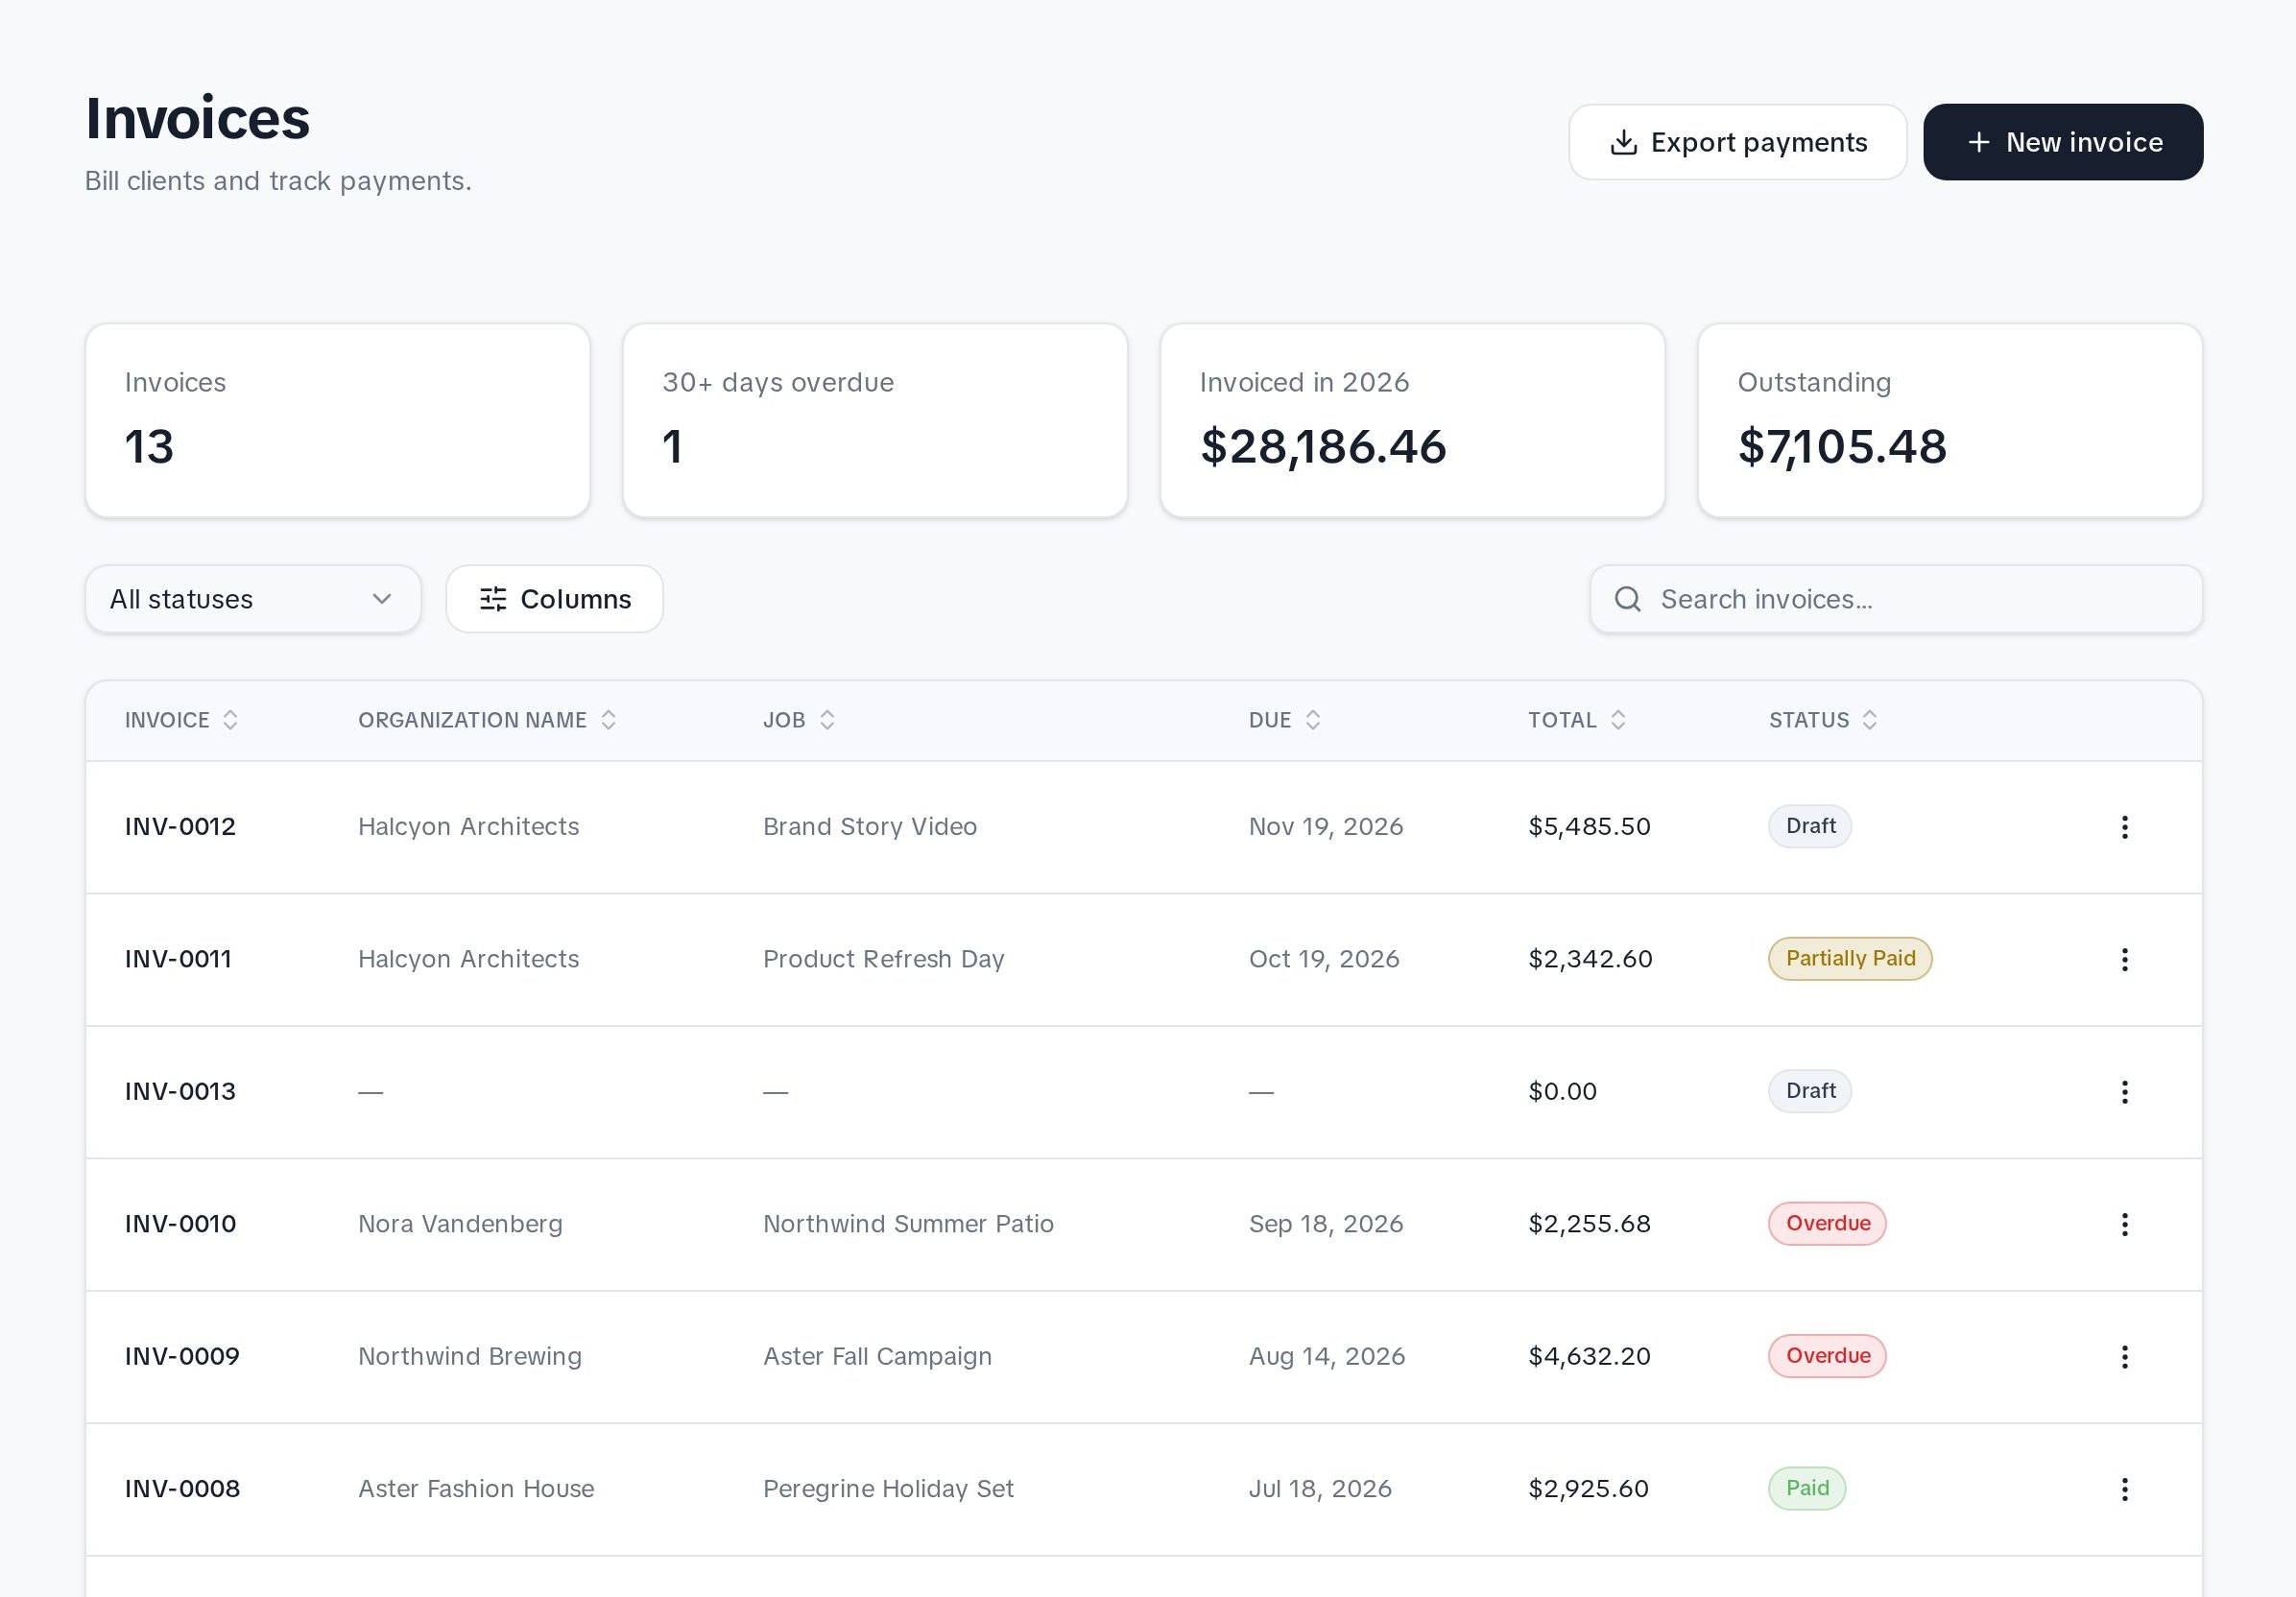2296x1597 pixels.
Task: Click Product Refresh Day job
Action: 884,959
